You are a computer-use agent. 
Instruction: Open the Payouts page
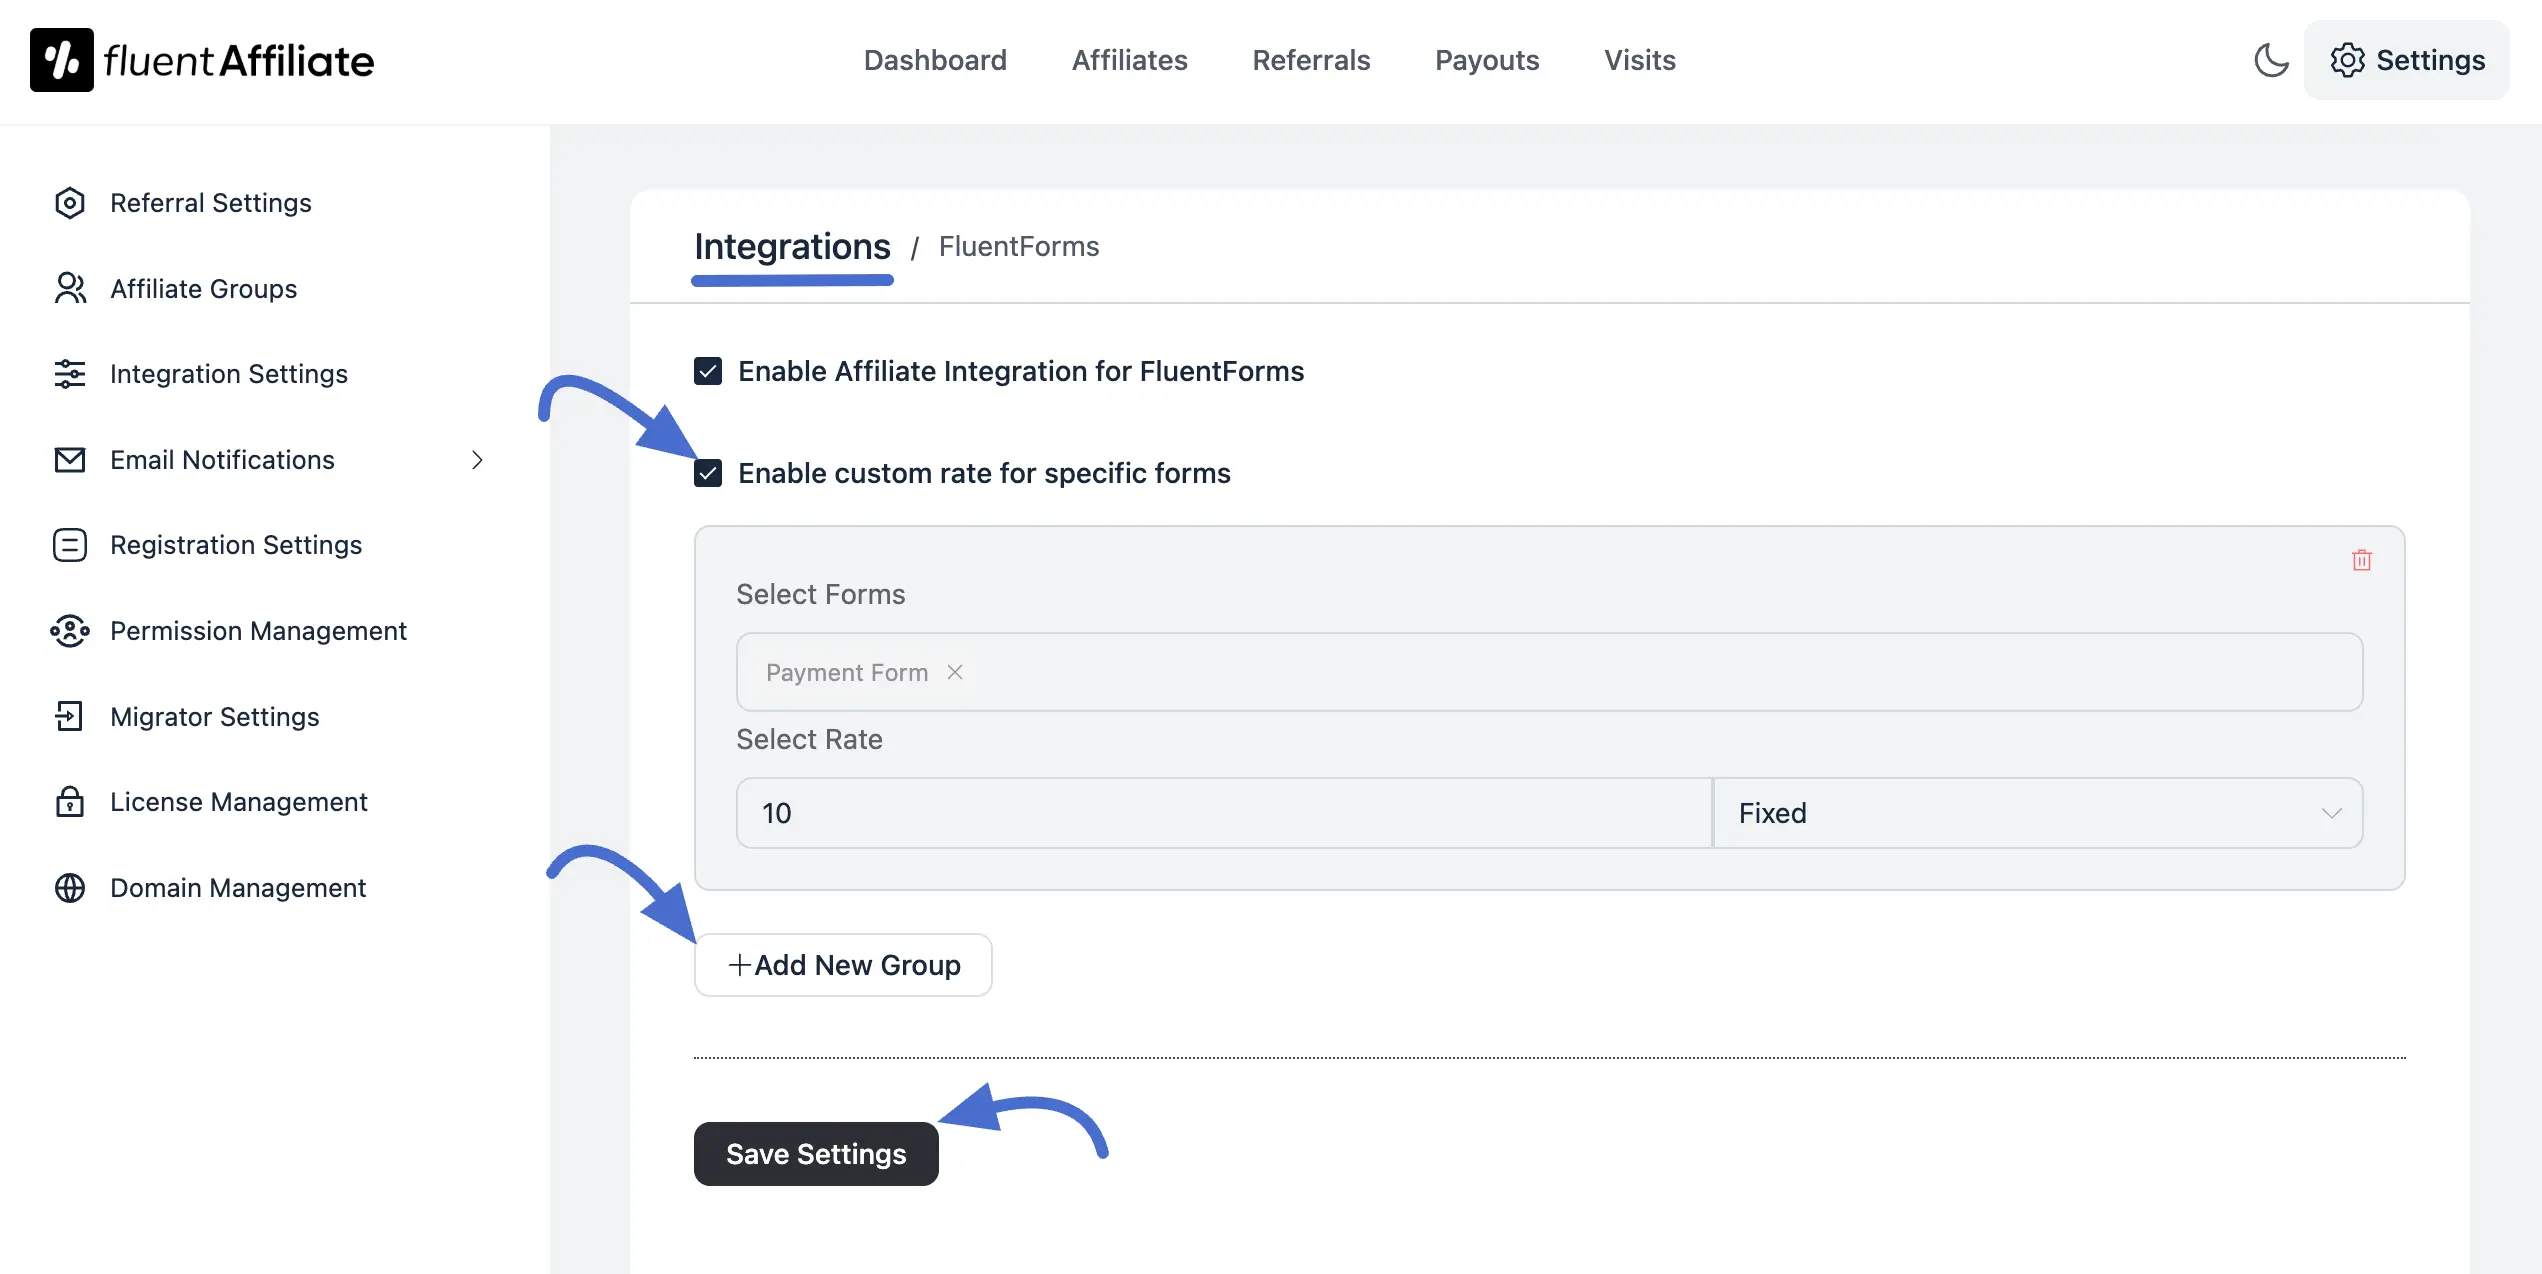pos(1487,60)
